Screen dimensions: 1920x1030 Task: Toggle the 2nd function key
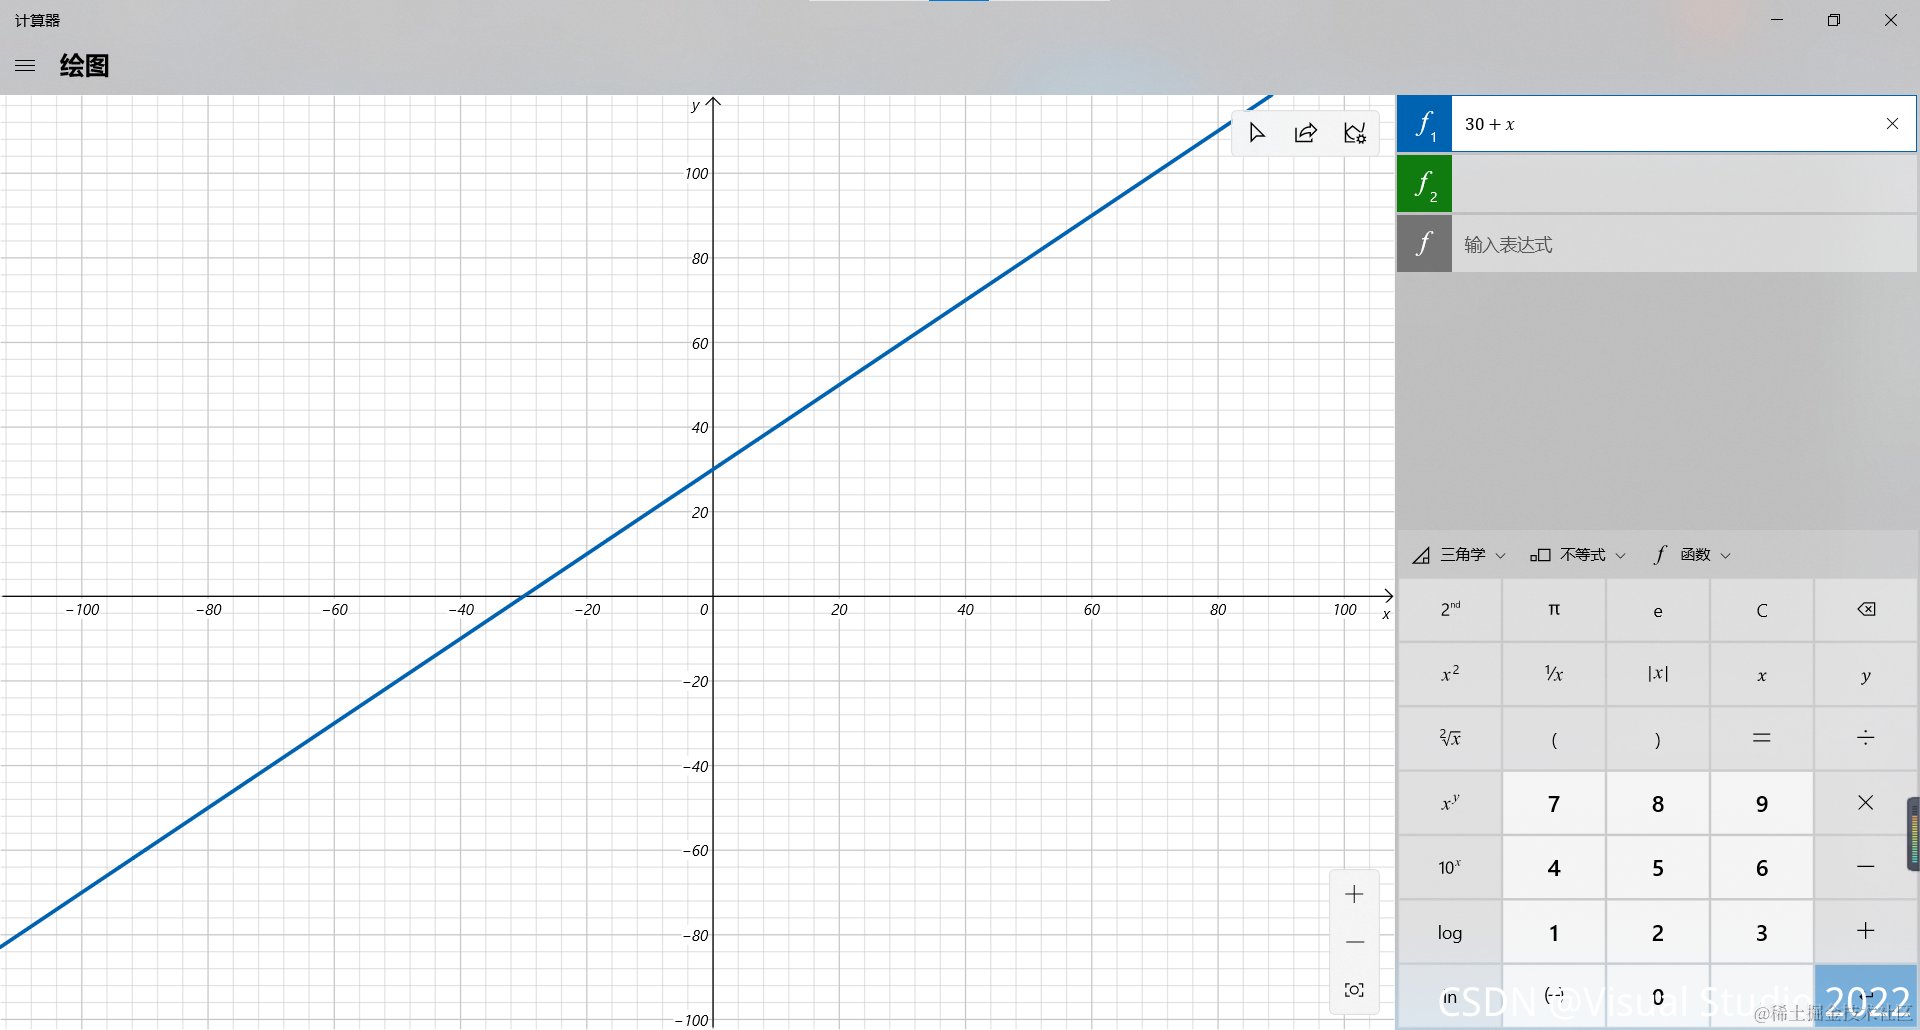click(x=1450, y=610)
